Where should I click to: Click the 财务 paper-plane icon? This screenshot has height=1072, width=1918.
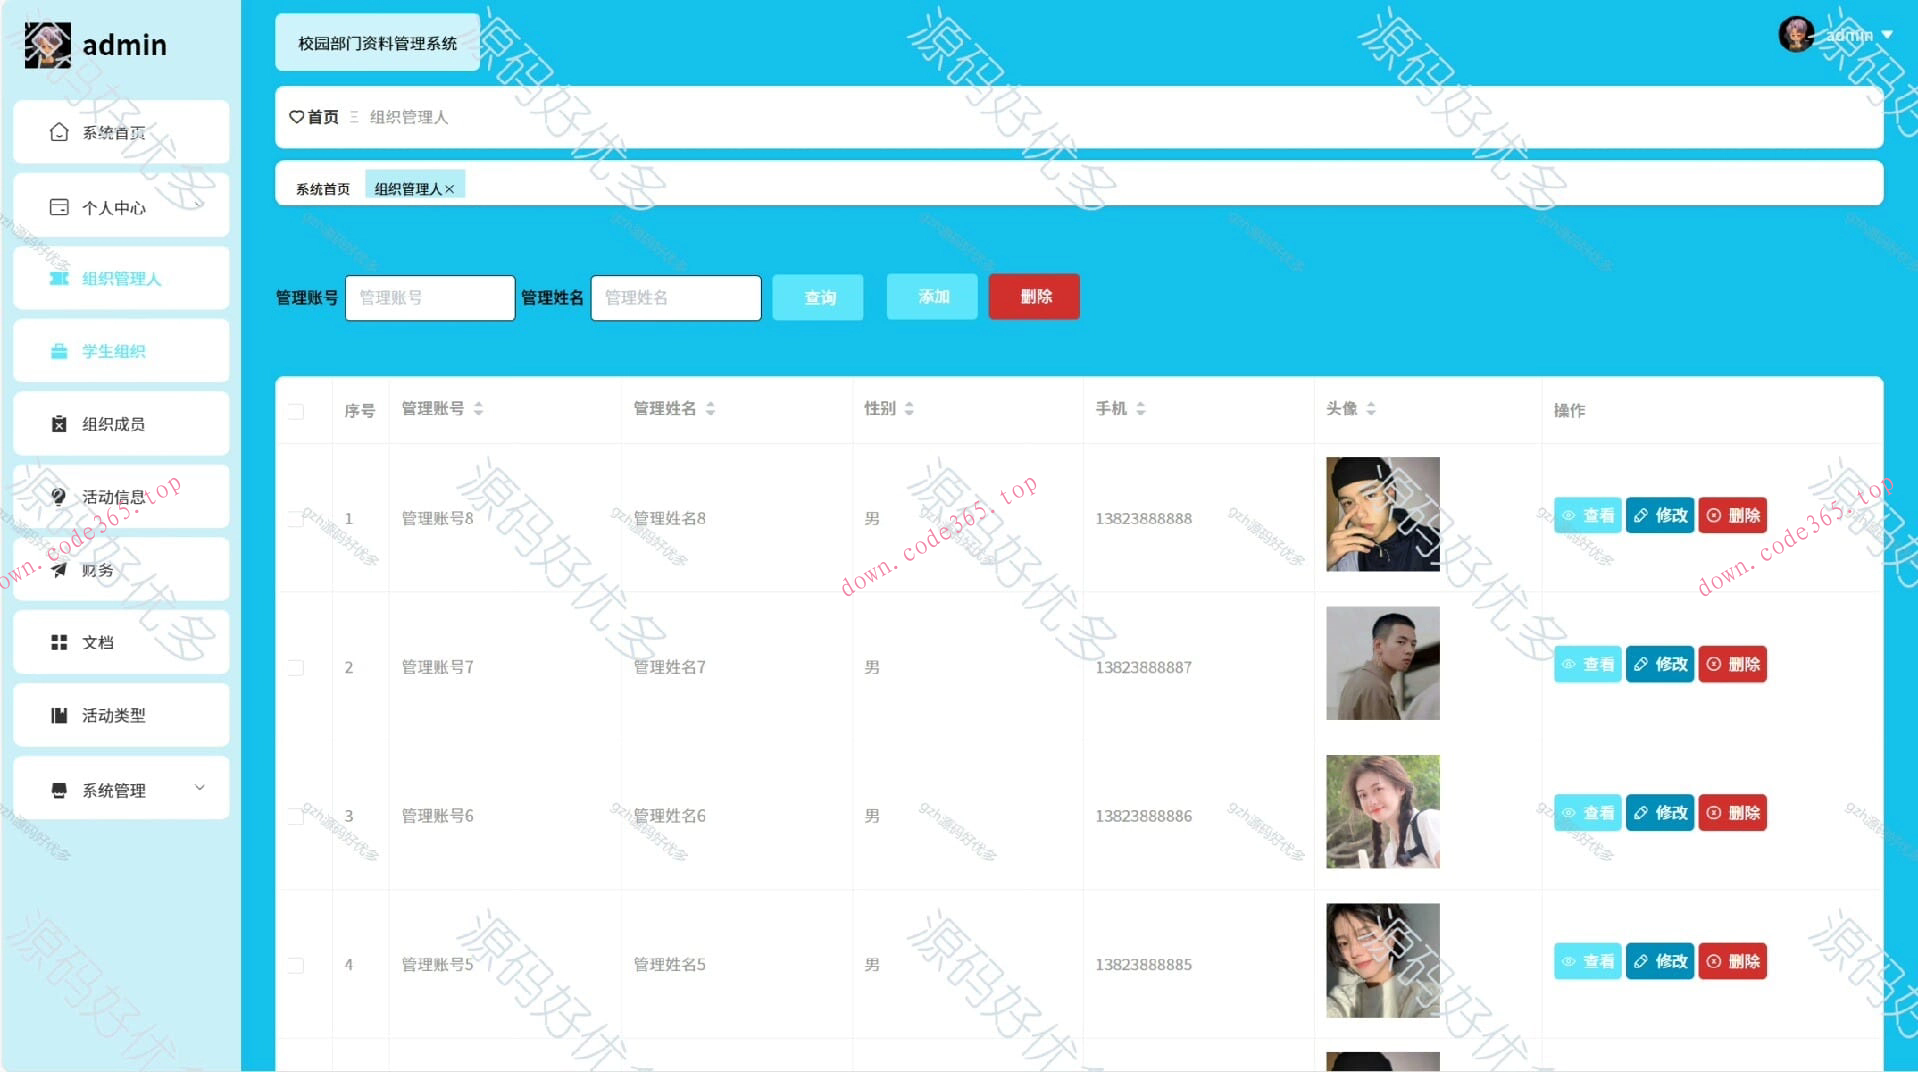click(58, 570)
